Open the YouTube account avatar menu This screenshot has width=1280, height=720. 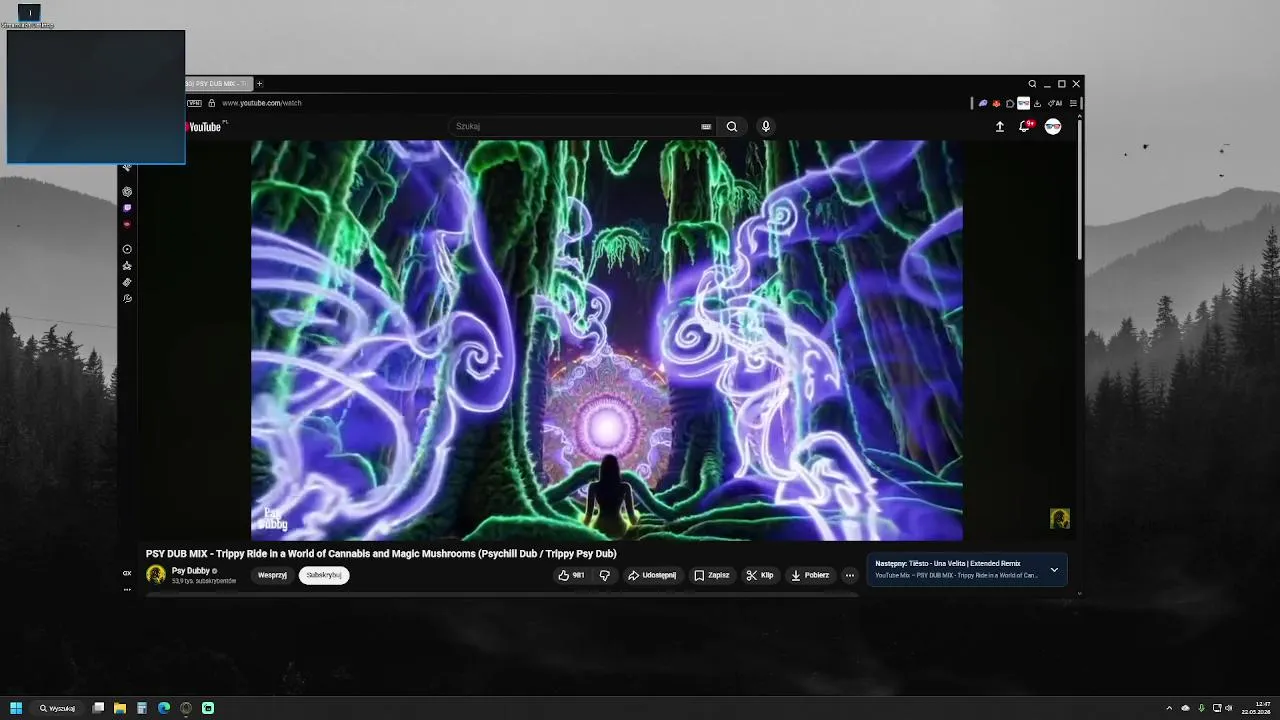pyautogui.click(x=1053, y=126)
